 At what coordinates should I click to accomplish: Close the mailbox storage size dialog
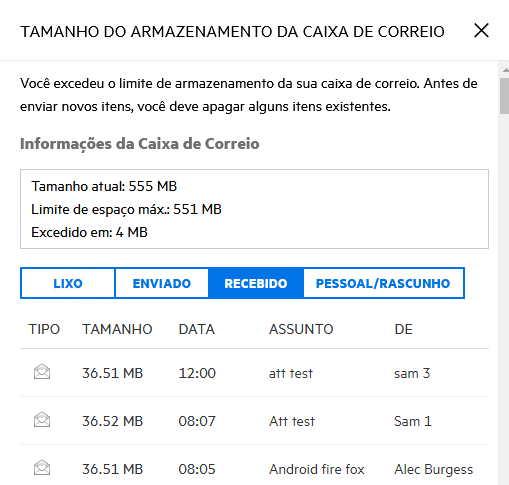tap(481, 31)
